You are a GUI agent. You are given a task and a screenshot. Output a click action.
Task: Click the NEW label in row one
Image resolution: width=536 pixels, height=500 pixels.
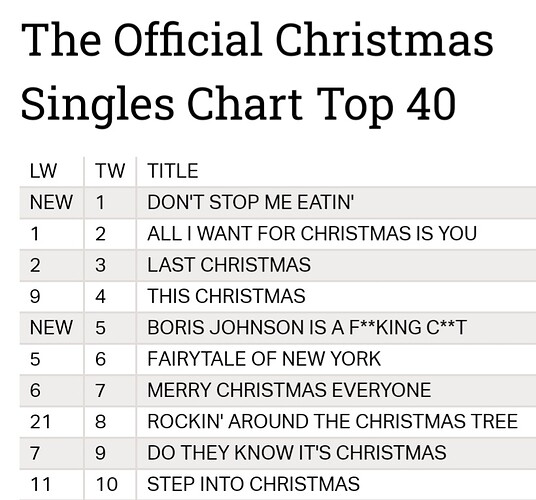[51, 202]
